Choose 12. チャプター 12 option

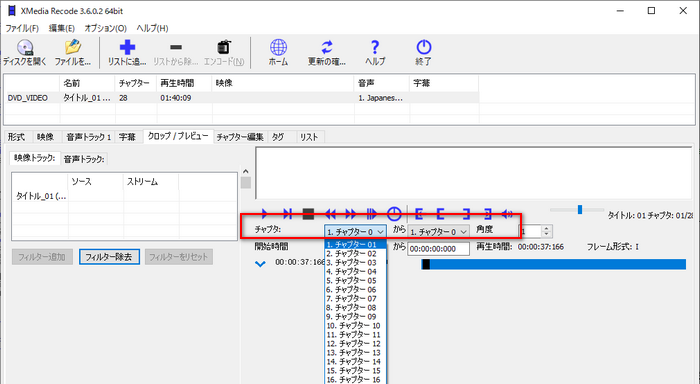point(355,343)
